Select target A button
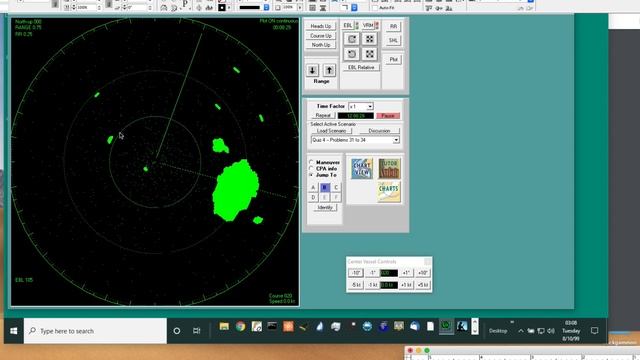The image size is (640, 360). pyautogui.click(x=313, y=187)
